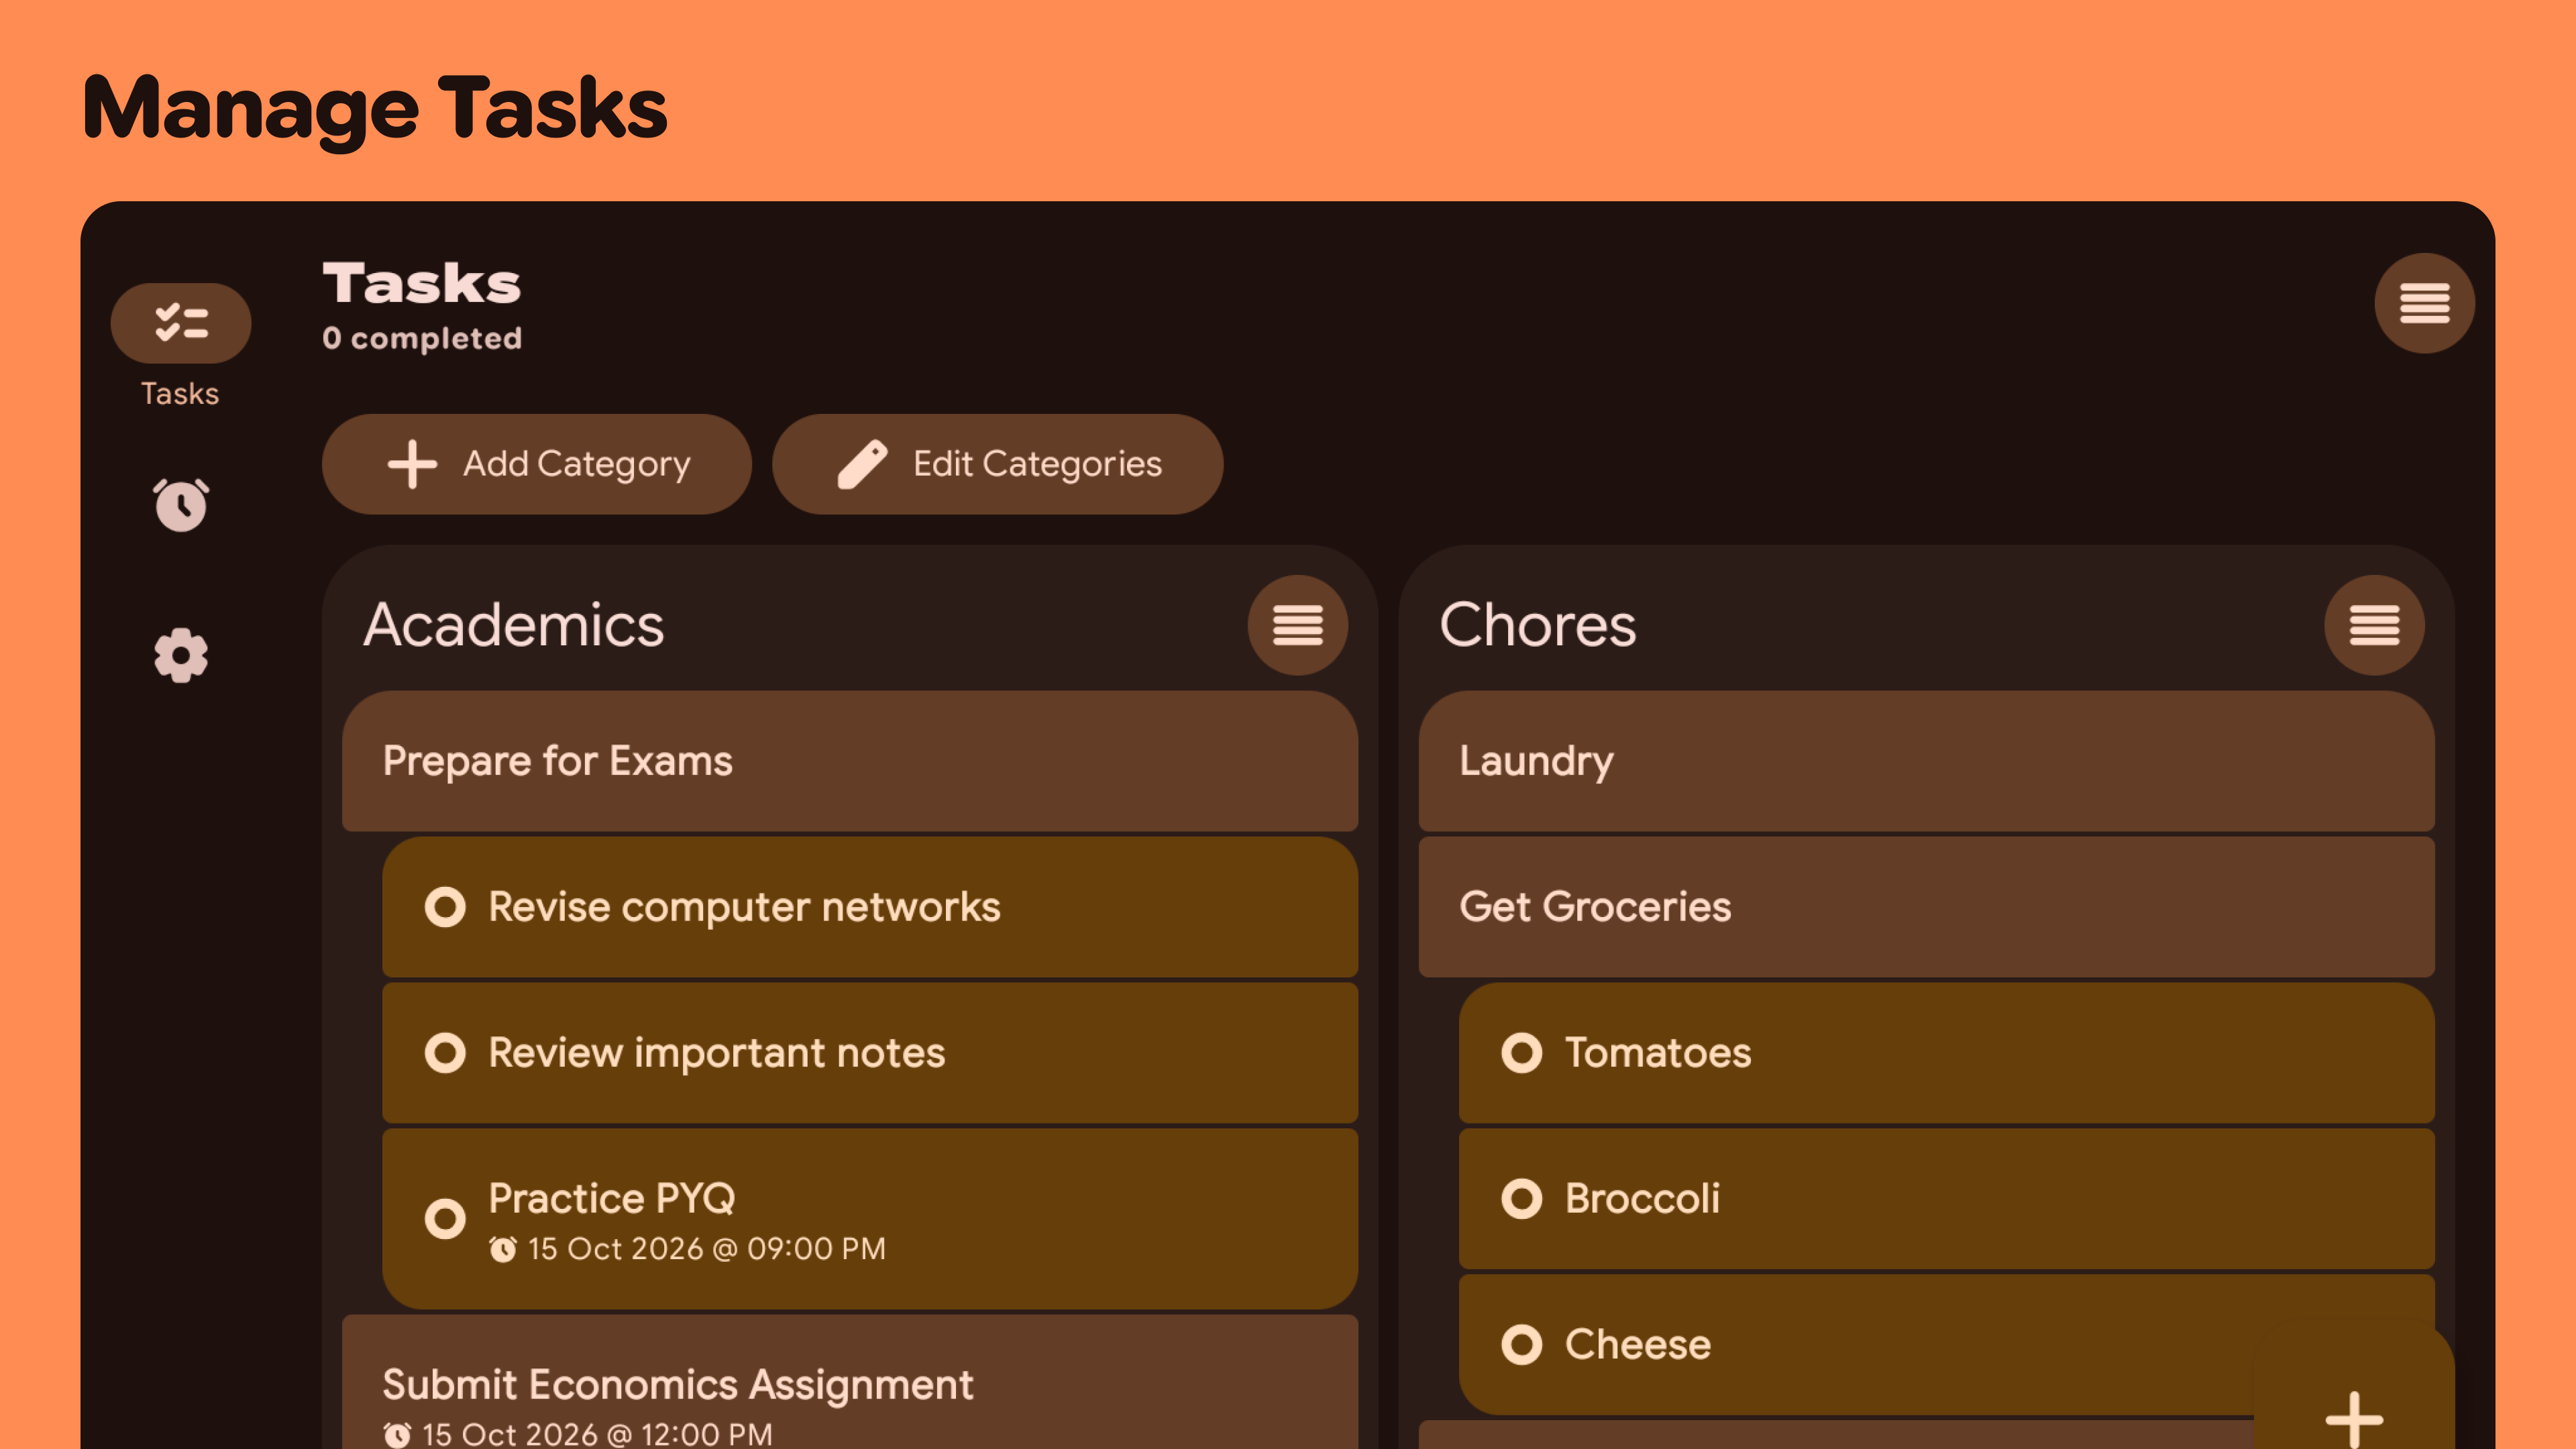Open the Chores category menu
This screenshot has width=2576, height=1449.
(x=2374, y=625)
